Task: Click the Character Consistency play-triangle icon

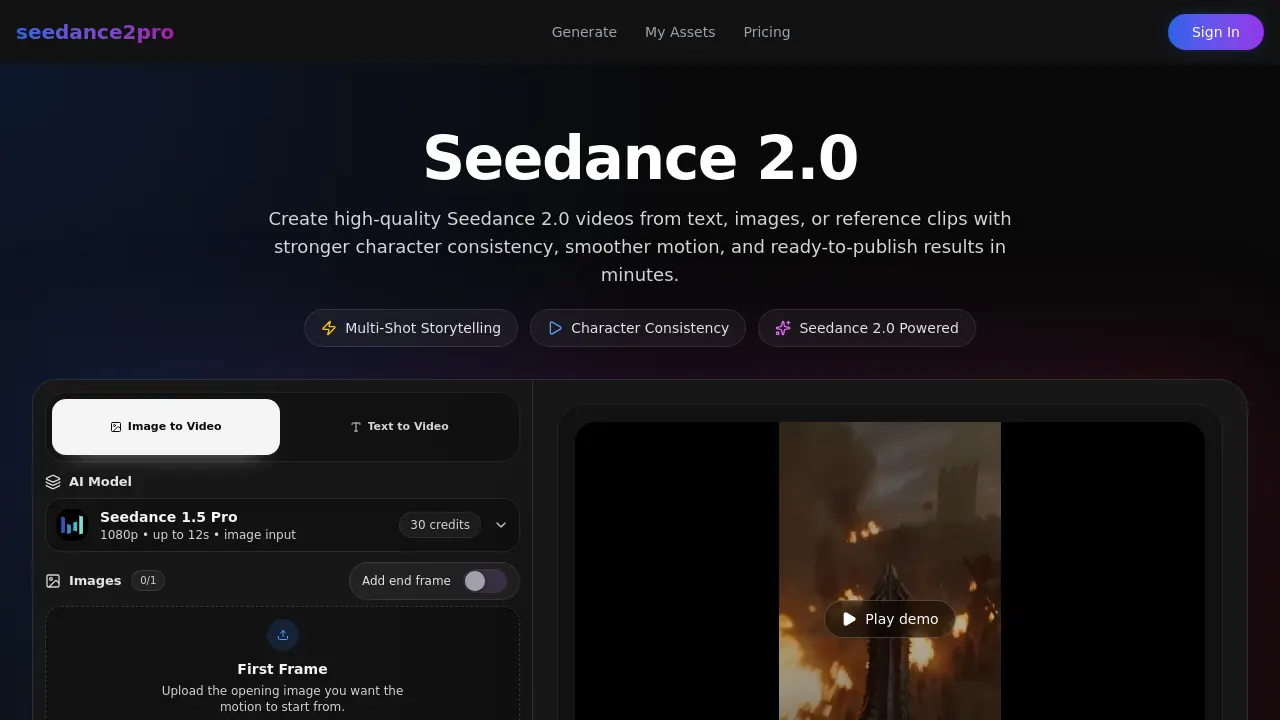Action: [555, 328]
